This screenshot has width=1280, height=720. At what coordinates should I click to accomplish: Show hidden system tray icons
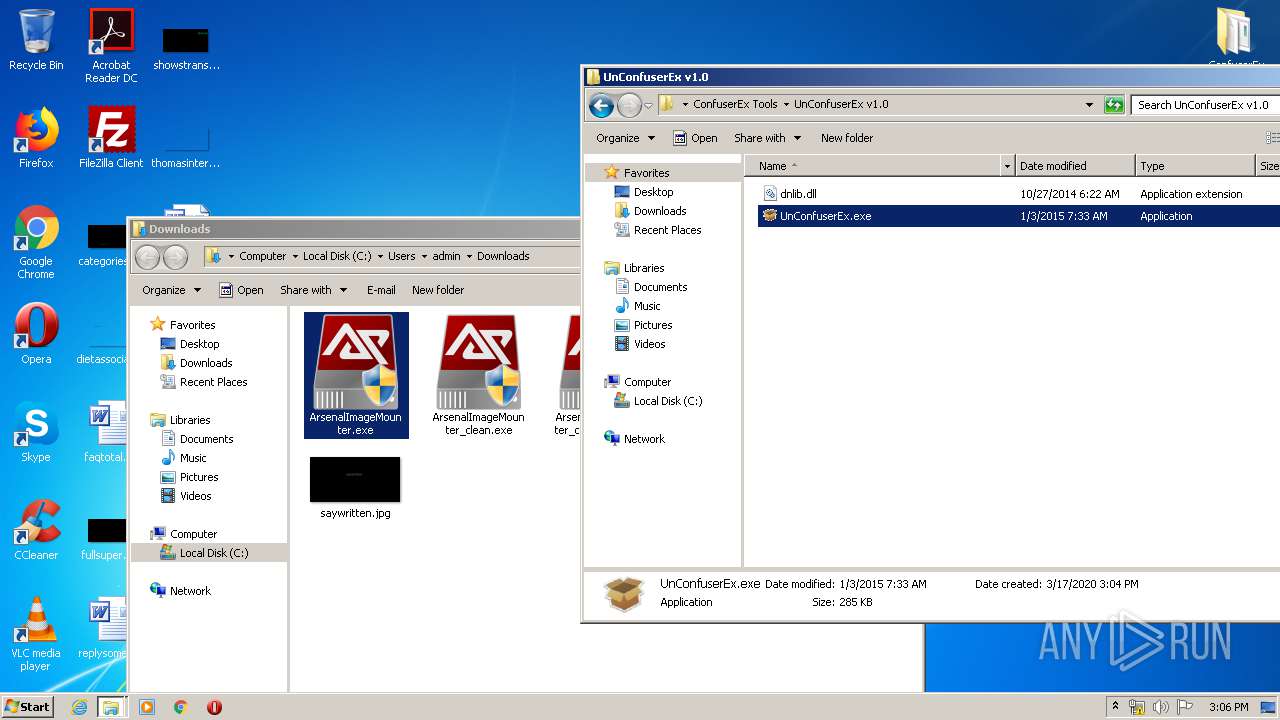tap(1116, 707)
